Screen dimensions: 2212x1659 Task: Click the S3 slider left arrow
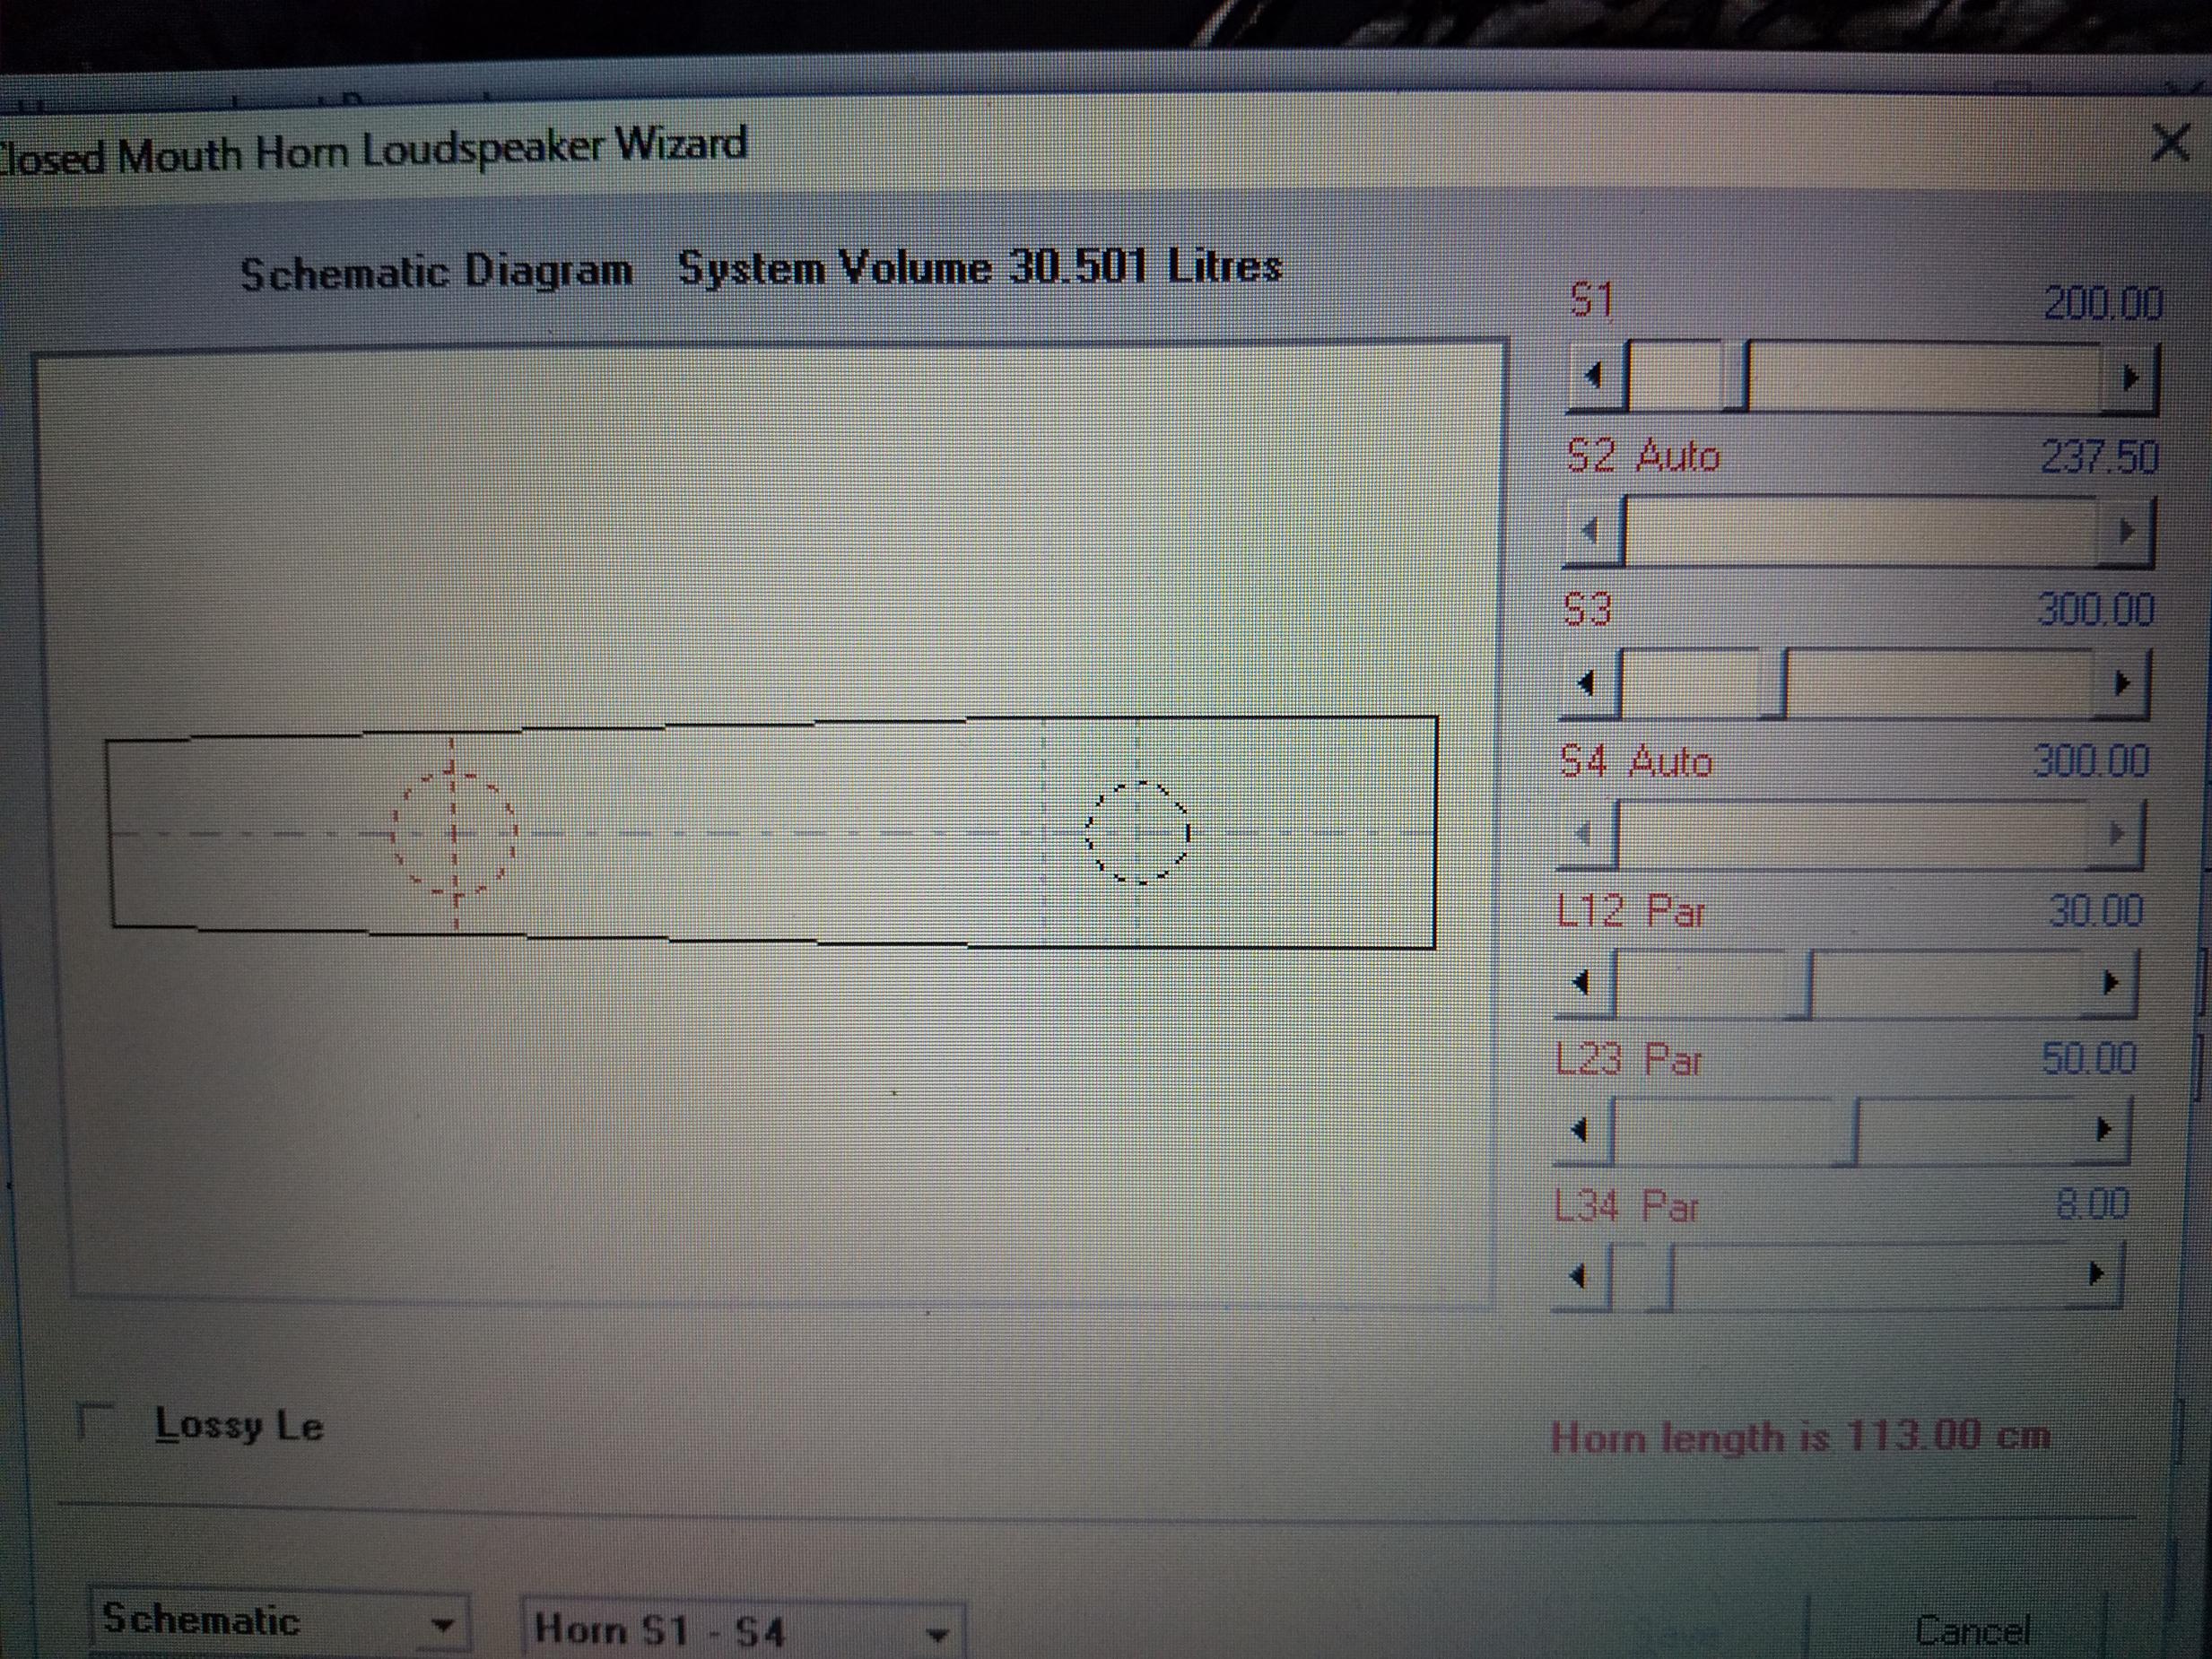[x=1589, y=684]
